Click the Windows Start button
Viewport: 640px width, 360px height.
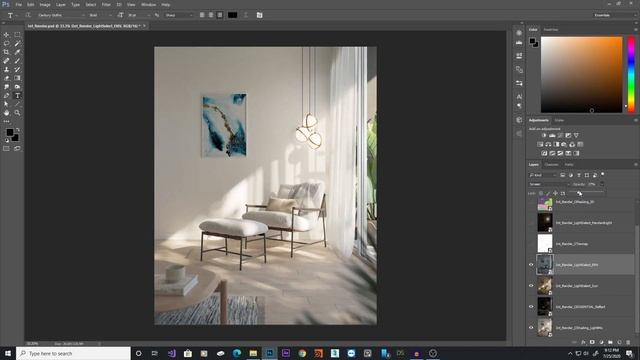click(x=8, y=353)
